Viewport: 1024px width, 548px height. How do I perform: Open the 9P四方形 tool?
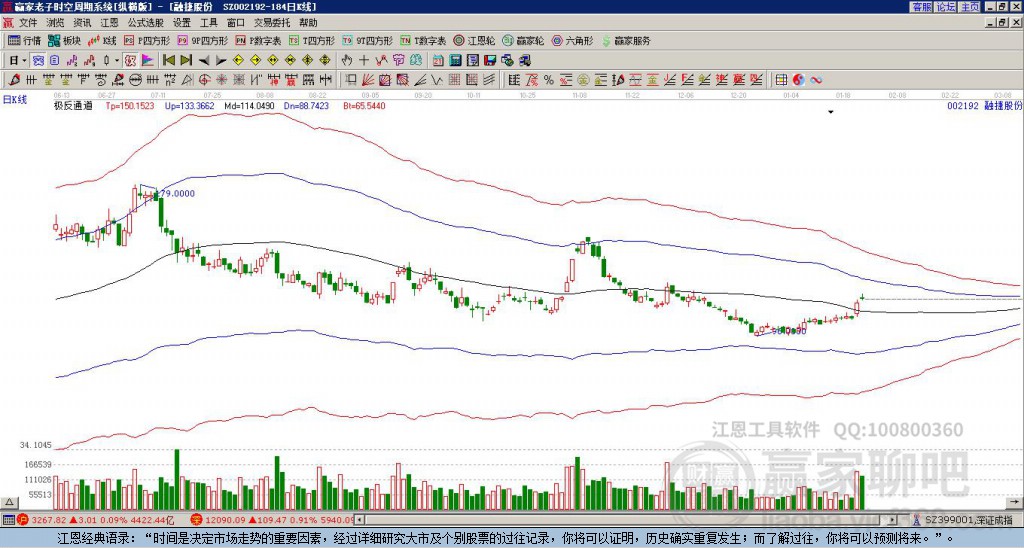(x=202, y=40)
